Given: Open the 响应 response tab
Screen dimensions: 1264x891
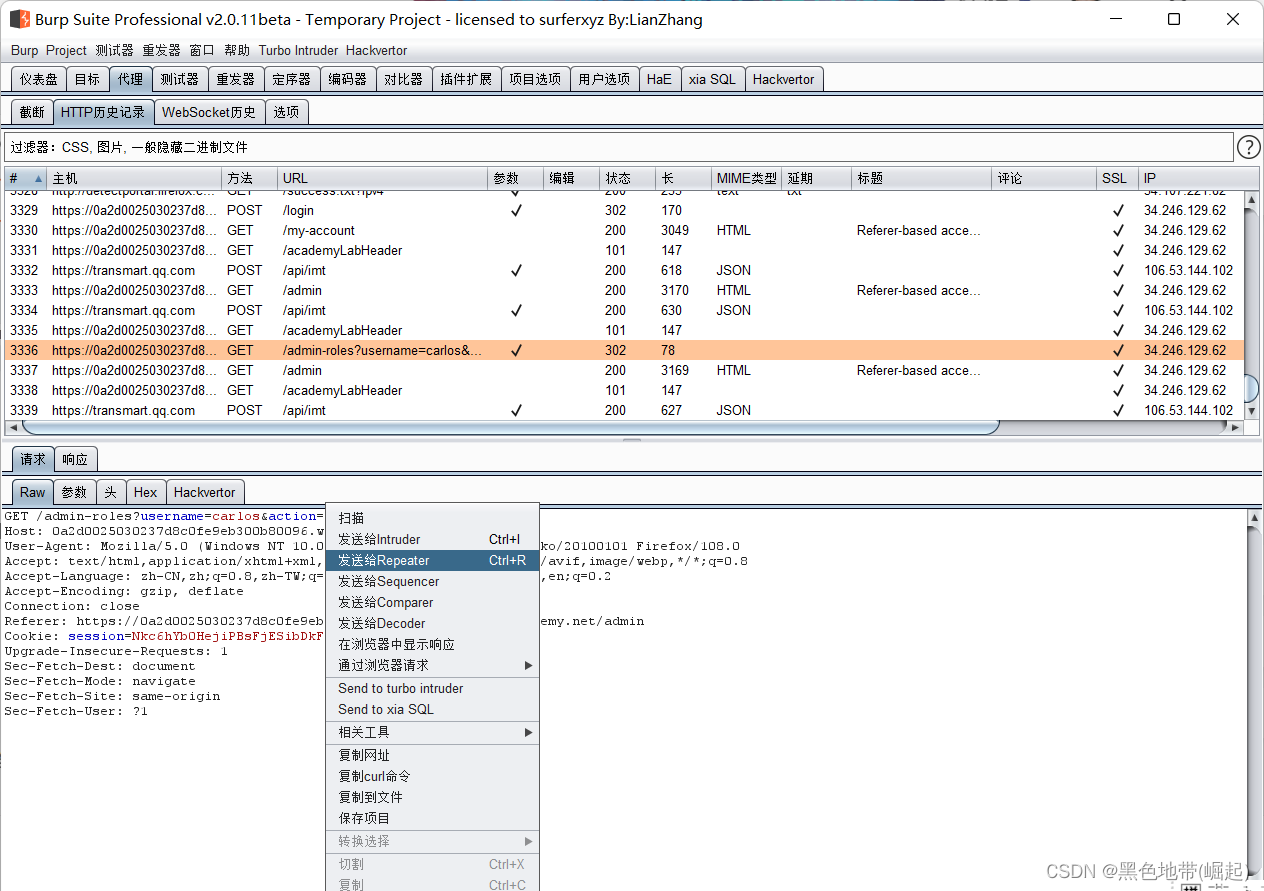Looking at the screenshot, I should coord(75,460).
